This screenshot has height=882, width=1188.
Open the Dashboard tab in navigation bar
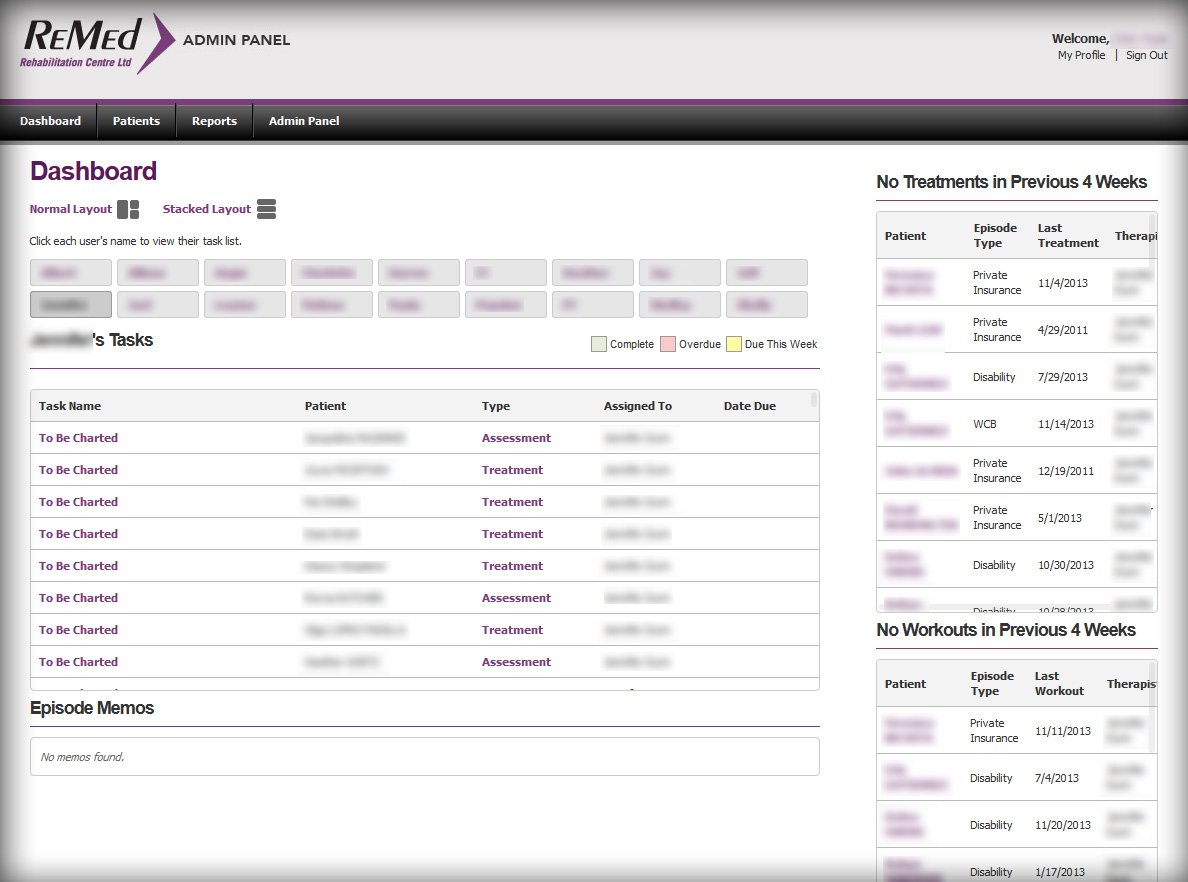pos(50,121)
